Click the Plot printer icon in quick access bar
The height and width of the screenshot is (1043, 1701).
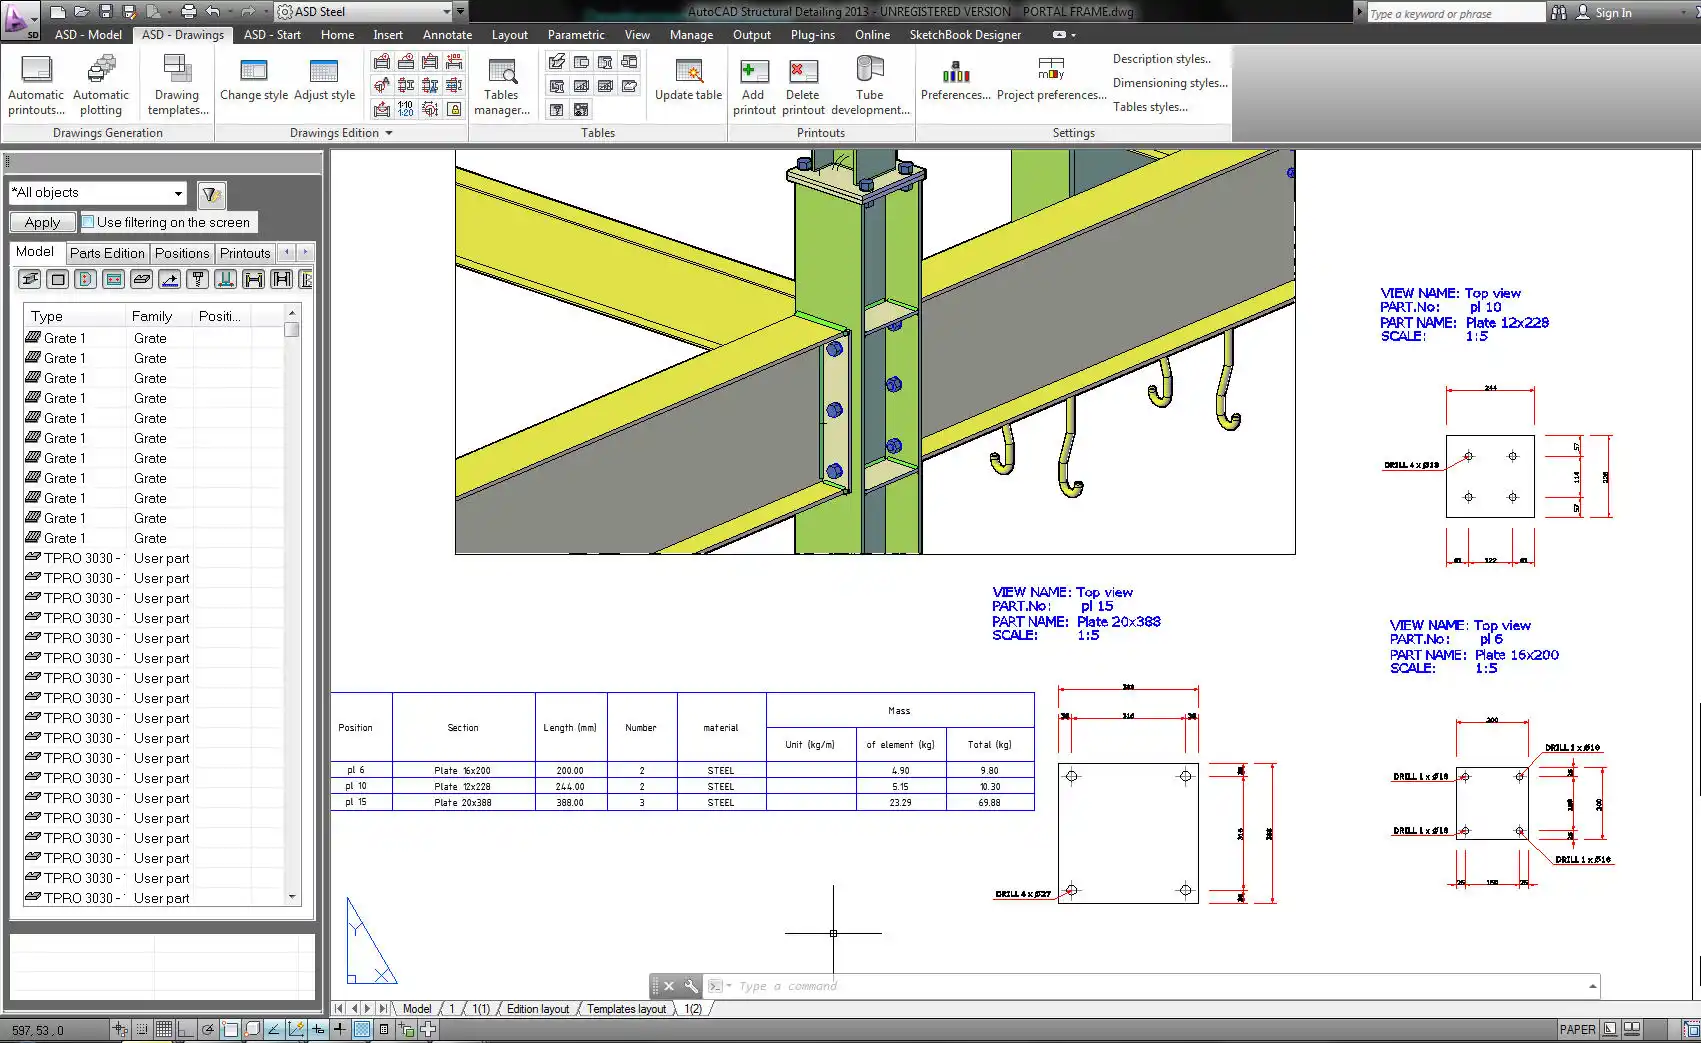[x=189, y=12]
